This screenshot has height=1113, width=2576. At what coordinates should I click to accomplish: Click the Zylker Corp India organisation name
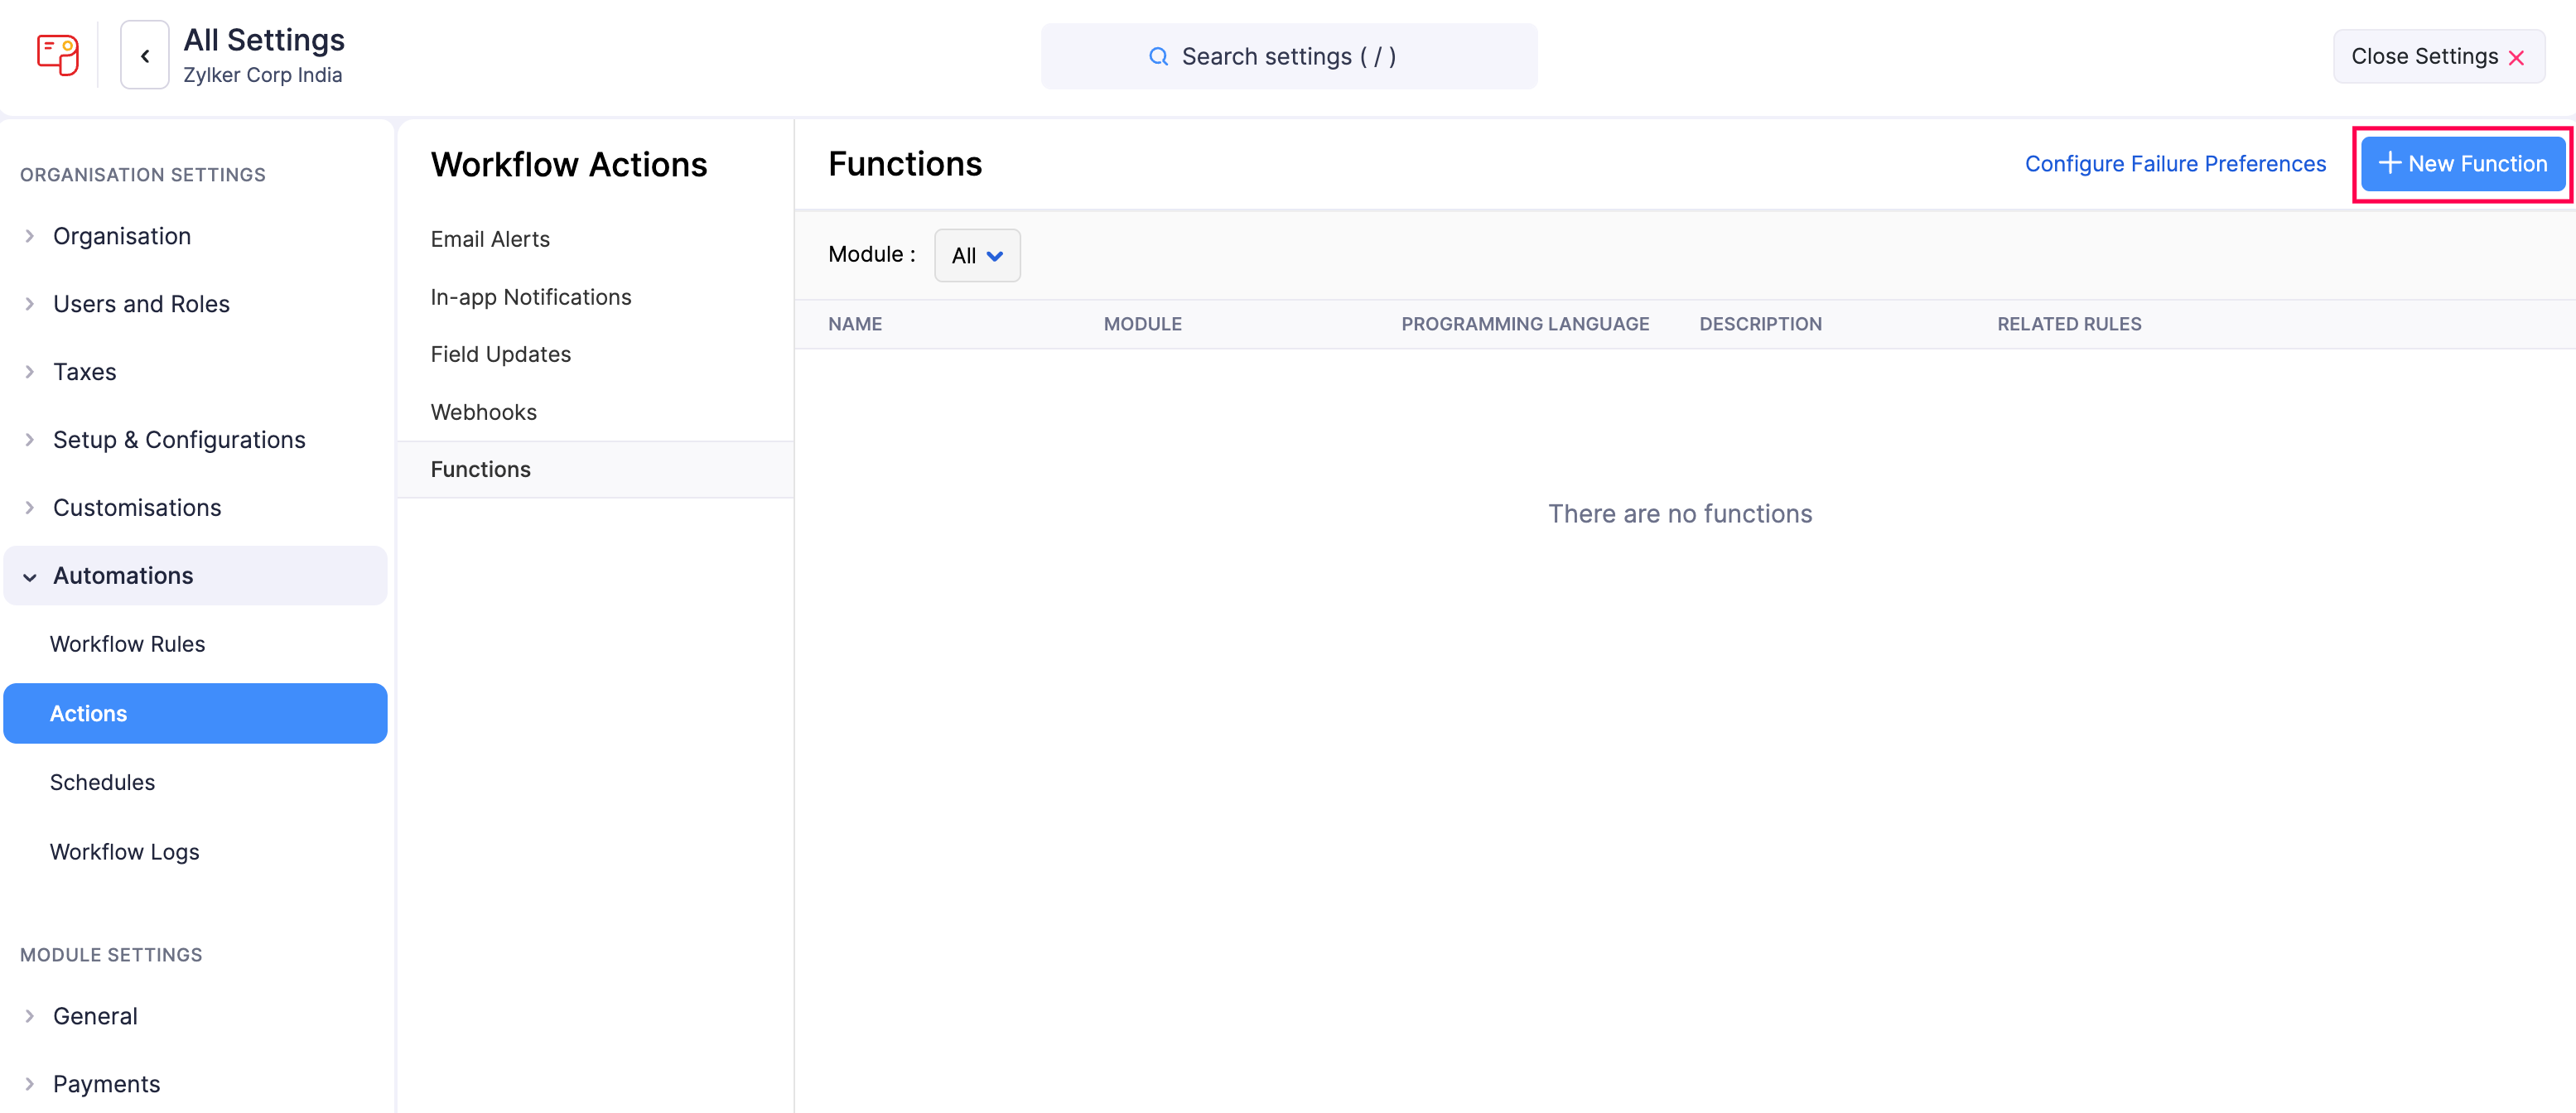tap(262, 75)
